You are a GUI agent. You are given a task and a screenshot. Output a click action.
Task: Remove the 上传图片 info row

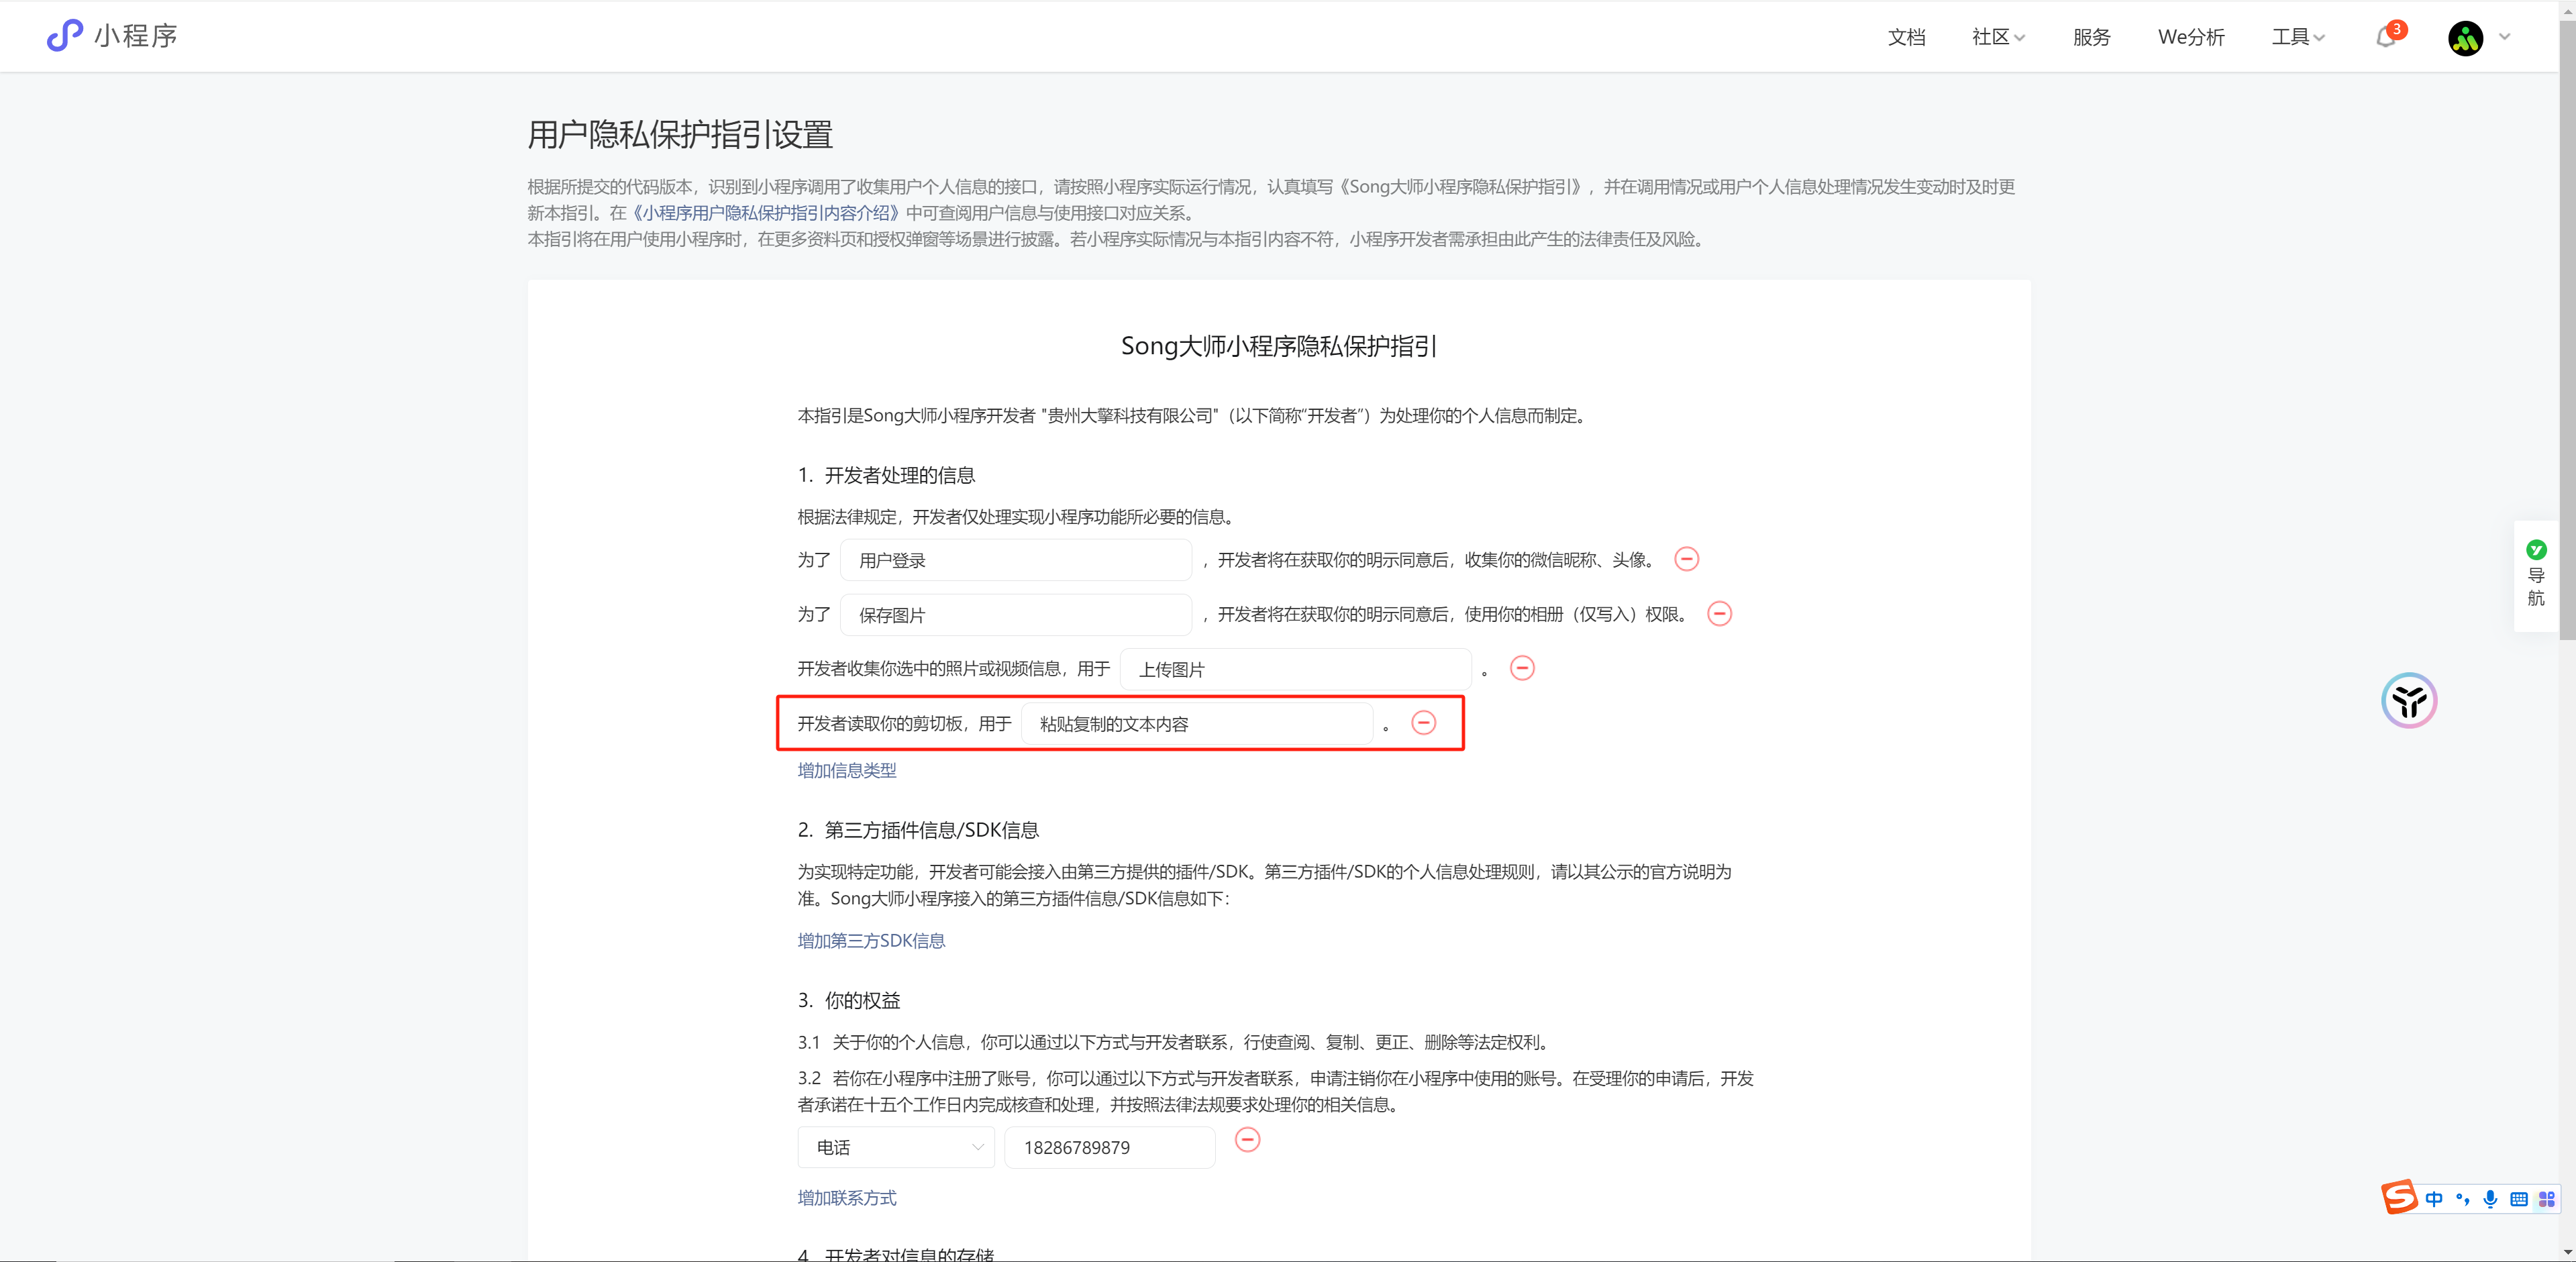[1522, 668]
